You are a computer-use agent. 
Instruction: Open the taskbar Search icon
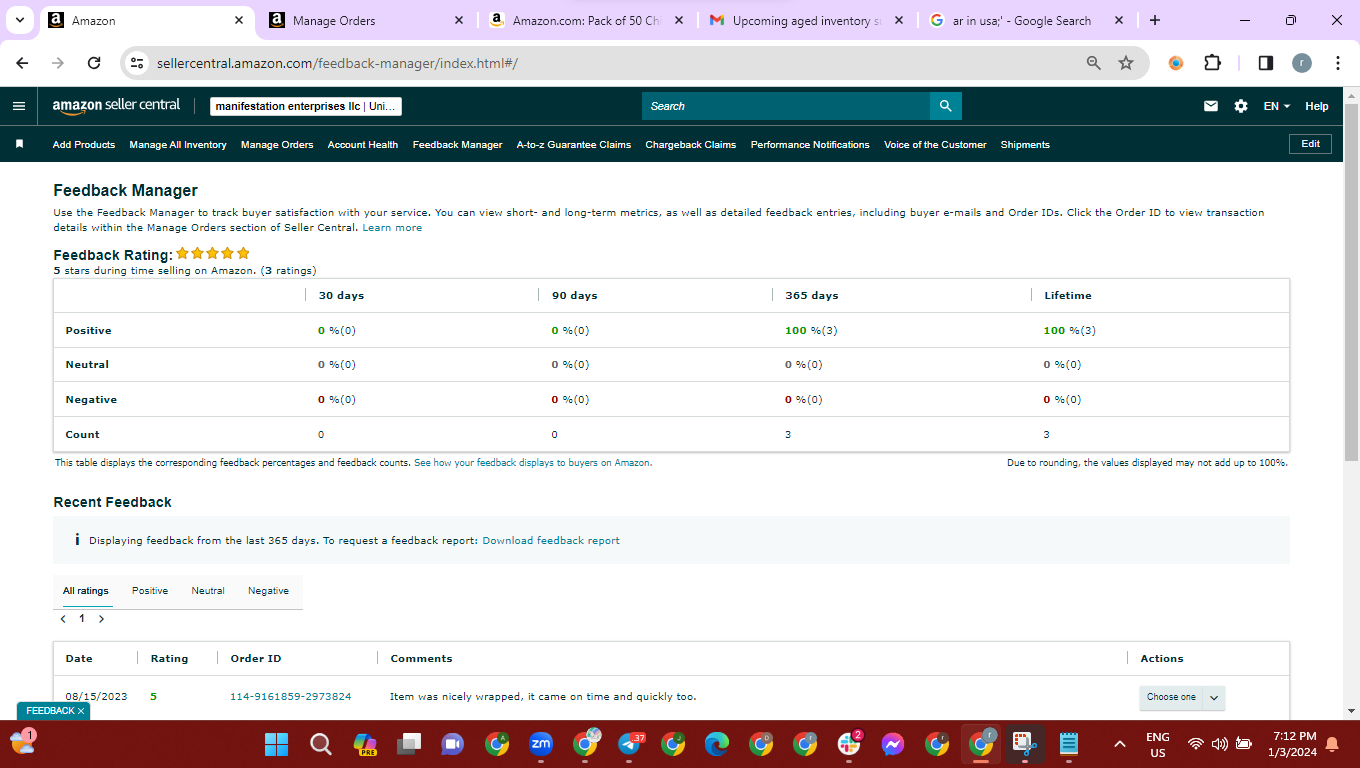320,744
